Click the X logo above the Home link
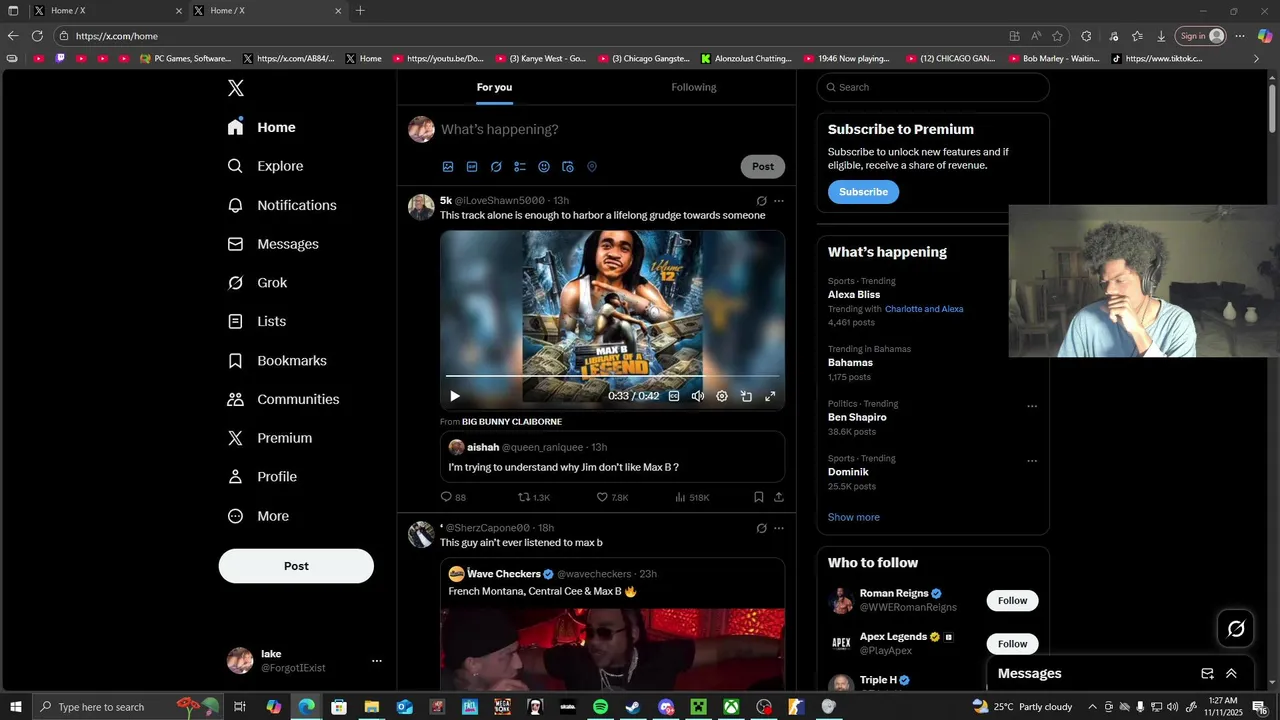This screenshot has height=720, width=1280. (x=236, y=88)
